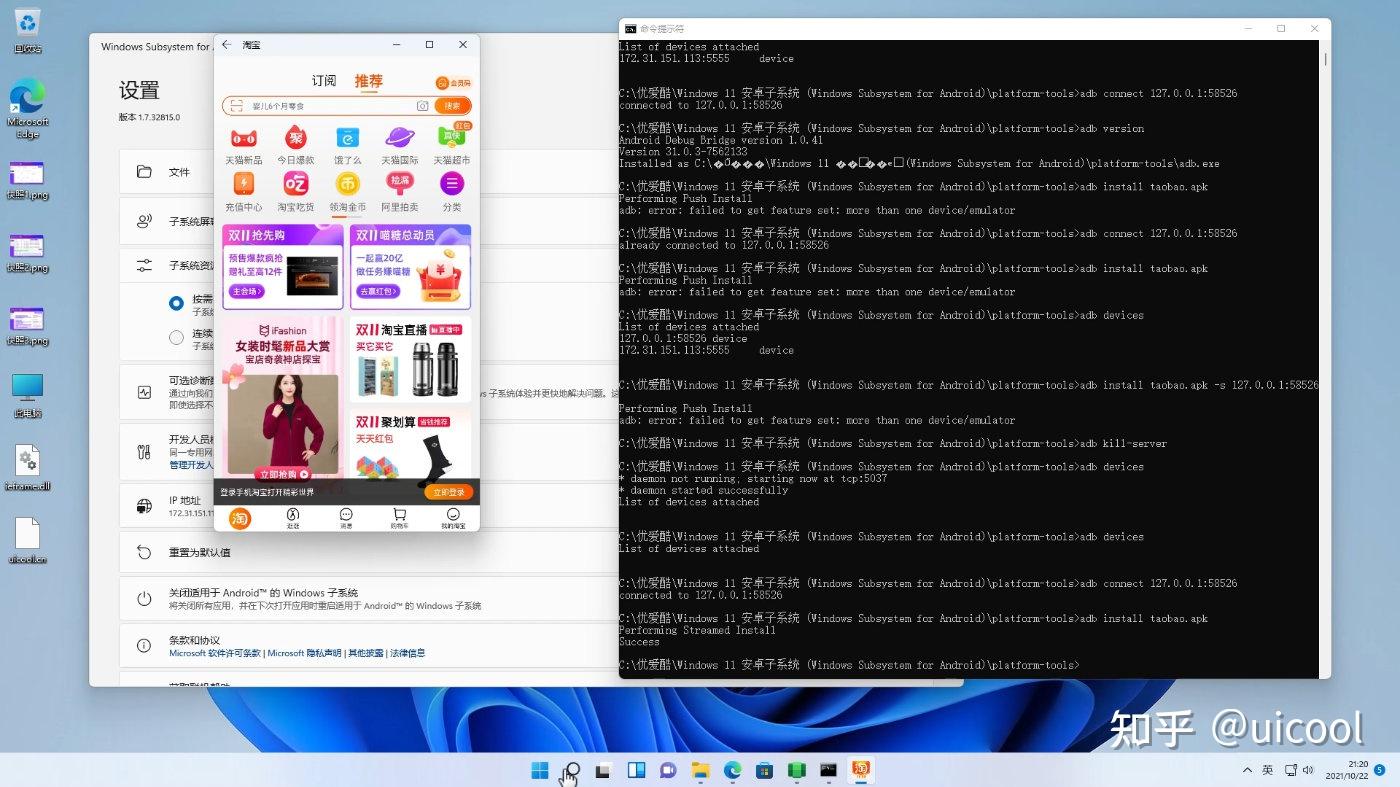
Task: Tap the 立即抢购 button on the iFashion card
Action: tap(283, 474)
